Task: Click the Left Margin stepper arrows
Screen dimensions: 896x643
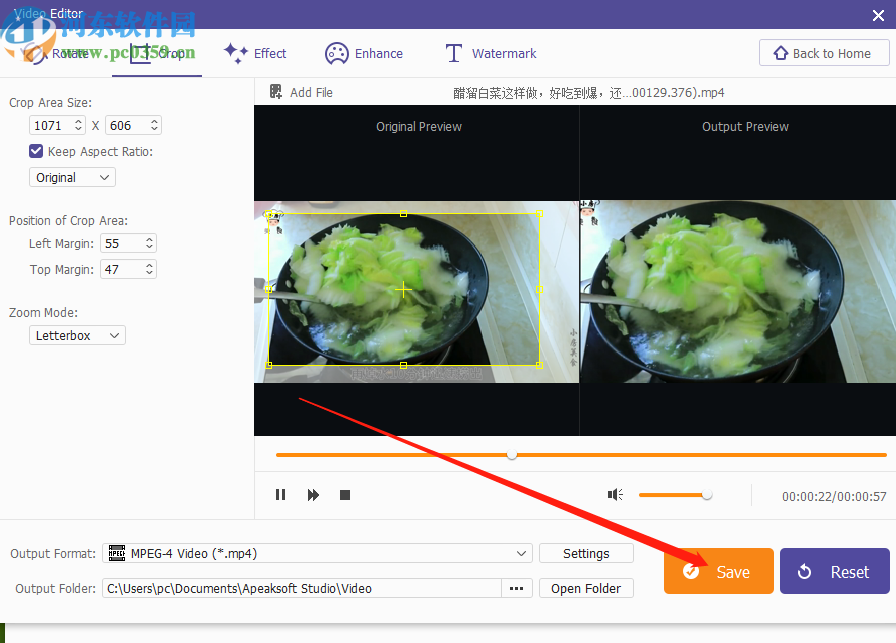Action: tap(149, 243)
